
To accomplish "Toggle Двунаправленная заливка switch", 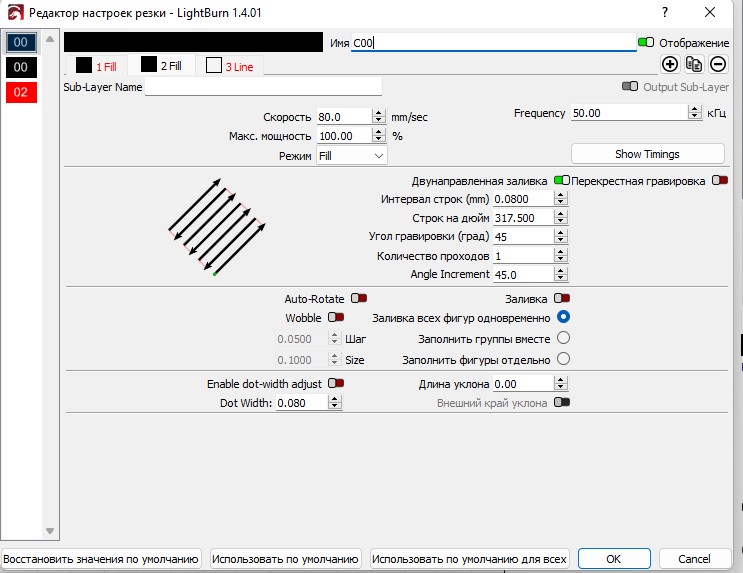I will pyautogui.click(x=562, y=180).
